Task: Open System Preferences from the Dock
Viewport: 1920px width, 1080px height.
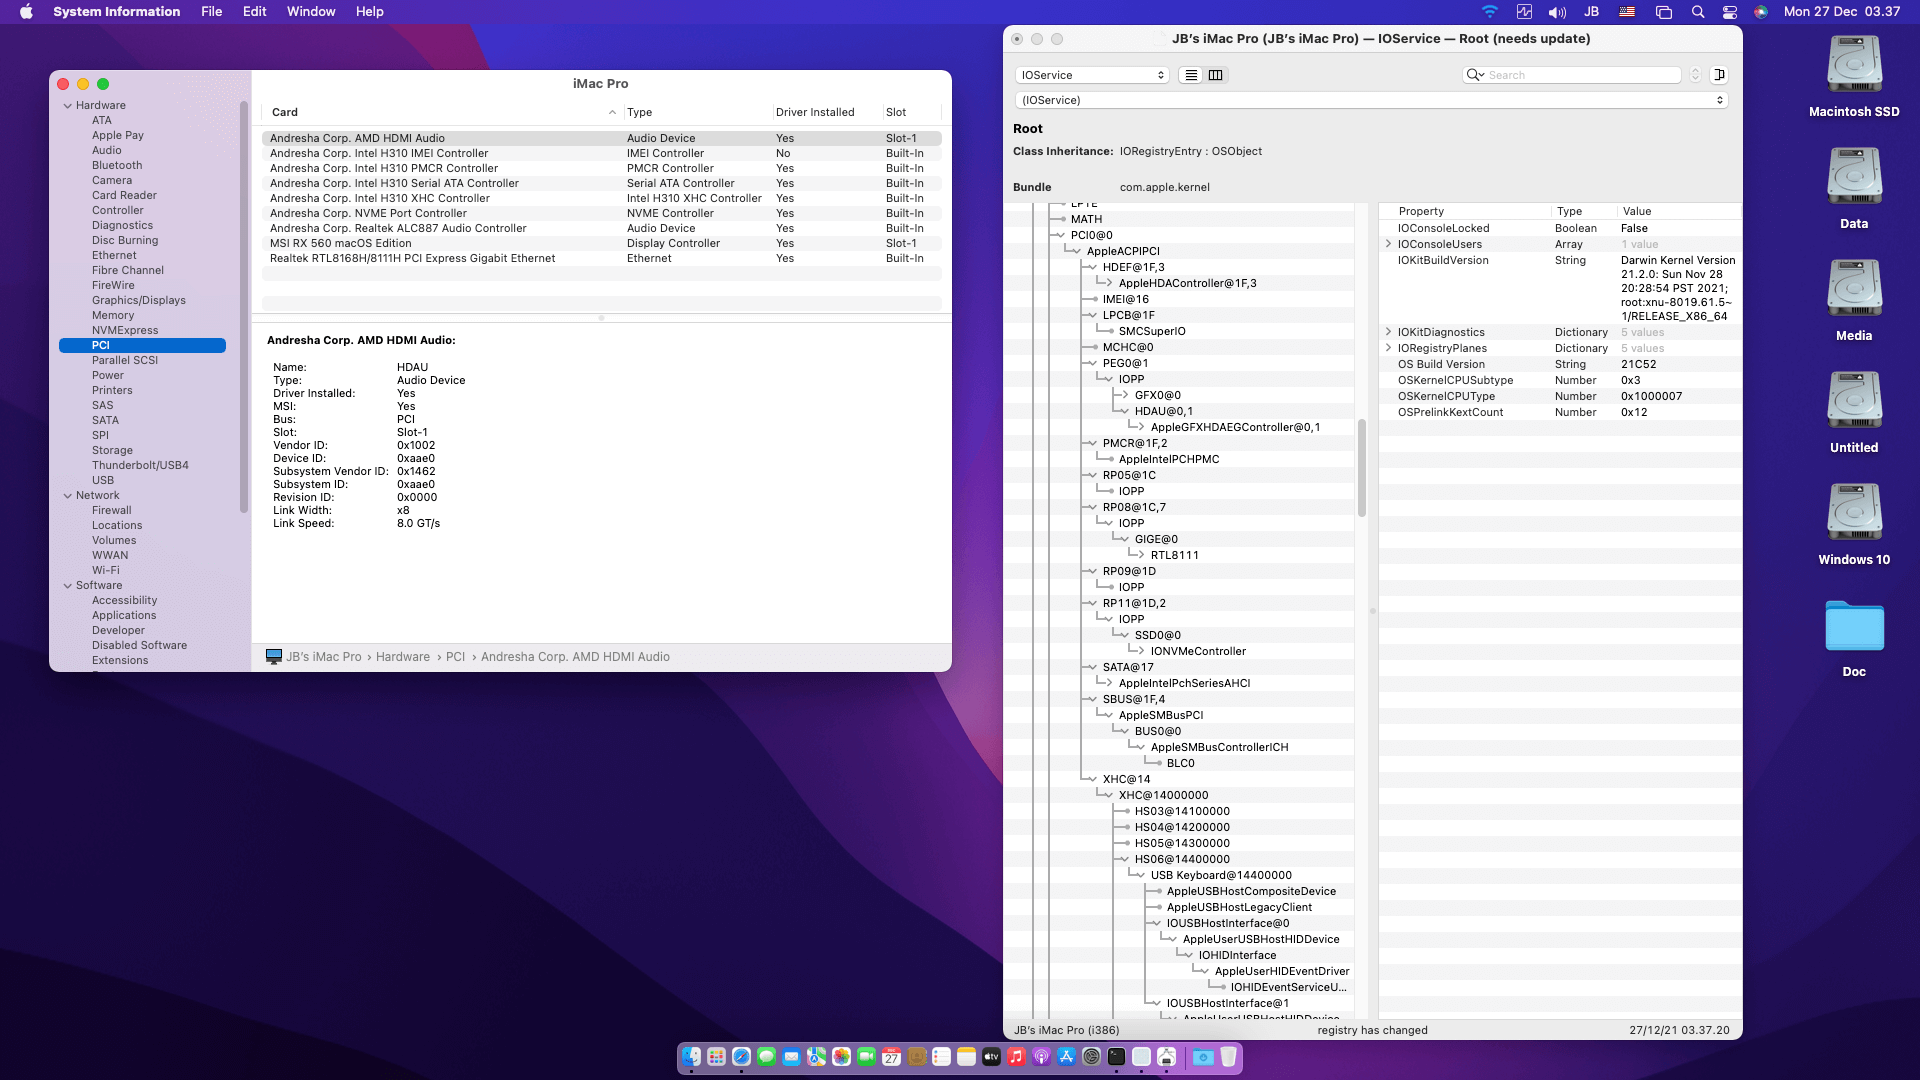Action: coord(1091,1057)
